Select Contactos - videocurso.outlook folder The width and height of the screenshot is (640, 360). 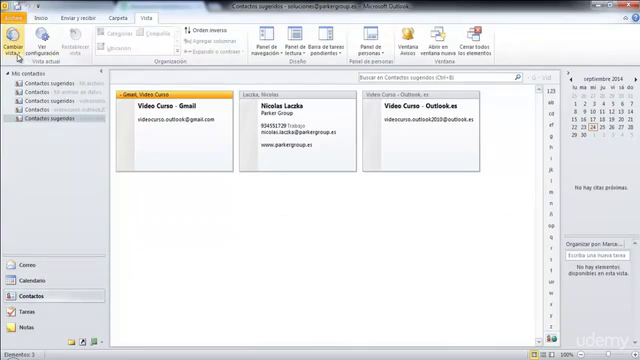(x=60, y=110)
